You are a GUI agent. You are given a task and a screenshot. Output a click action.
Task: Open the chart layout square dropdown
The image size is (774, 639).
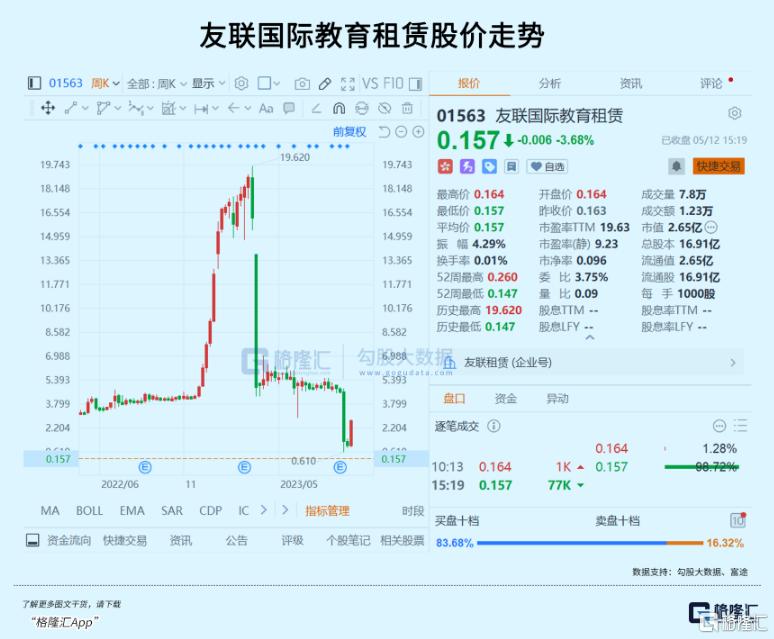click(x=268, y=83)
